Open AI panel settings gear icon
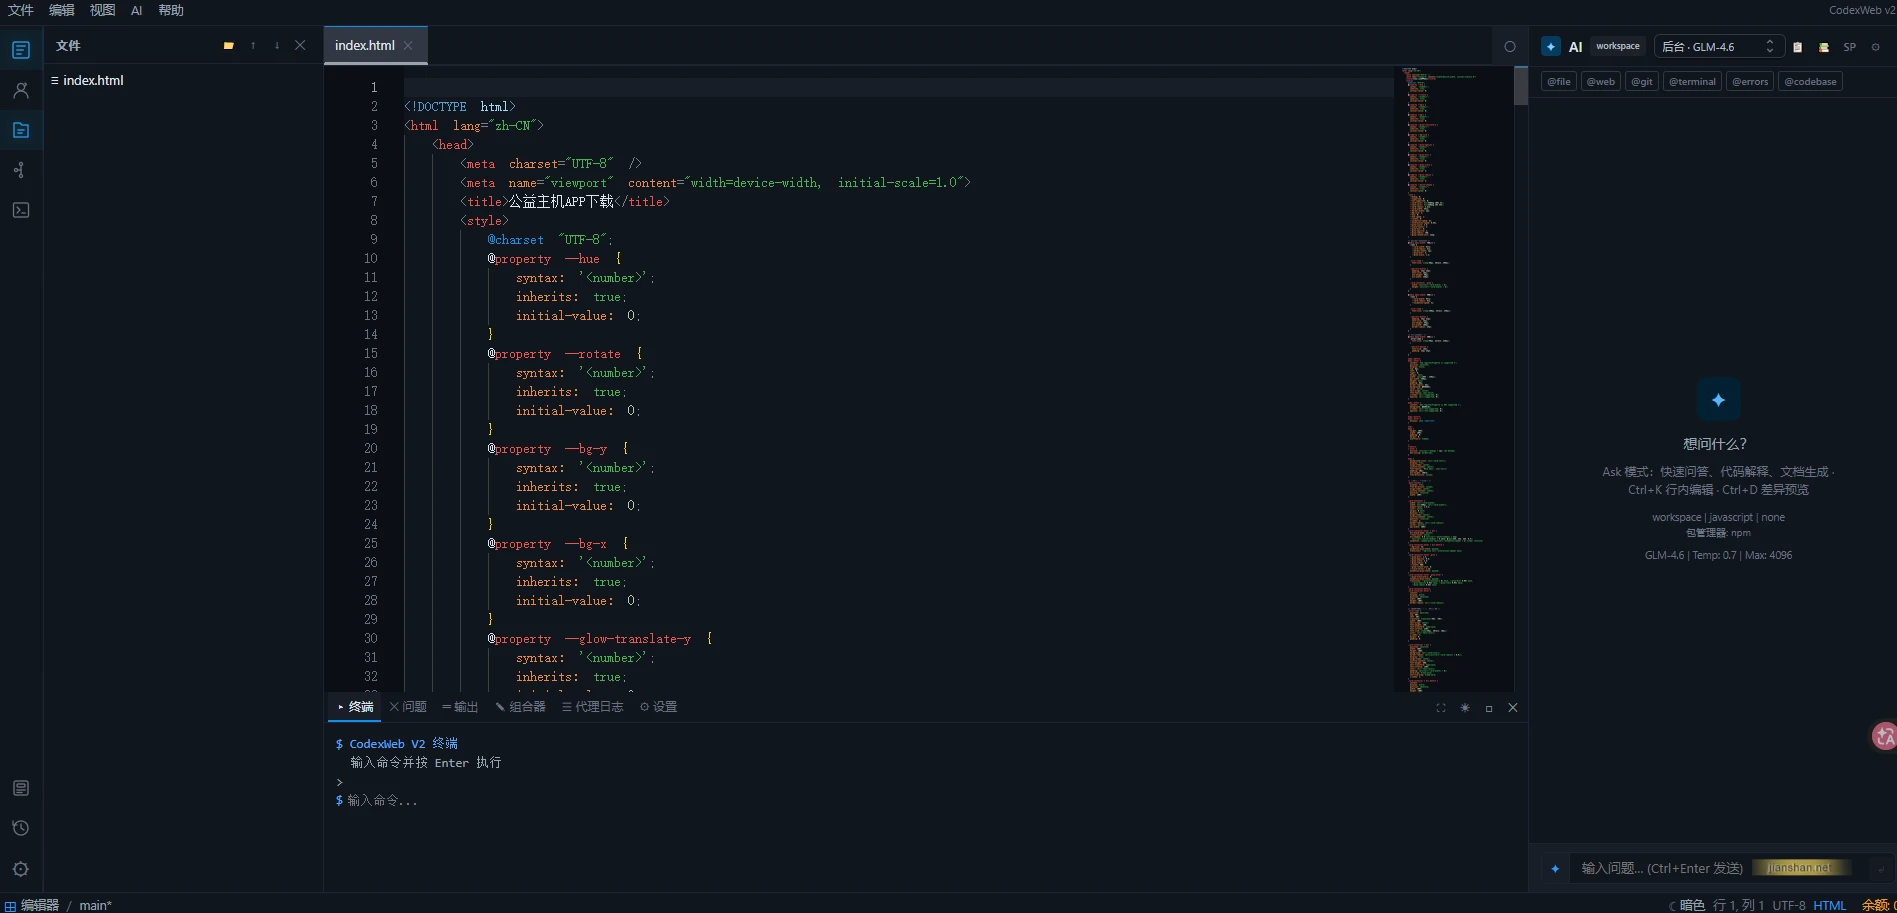The height and width of the screenshot is (913, 1897). point(1876,47)
